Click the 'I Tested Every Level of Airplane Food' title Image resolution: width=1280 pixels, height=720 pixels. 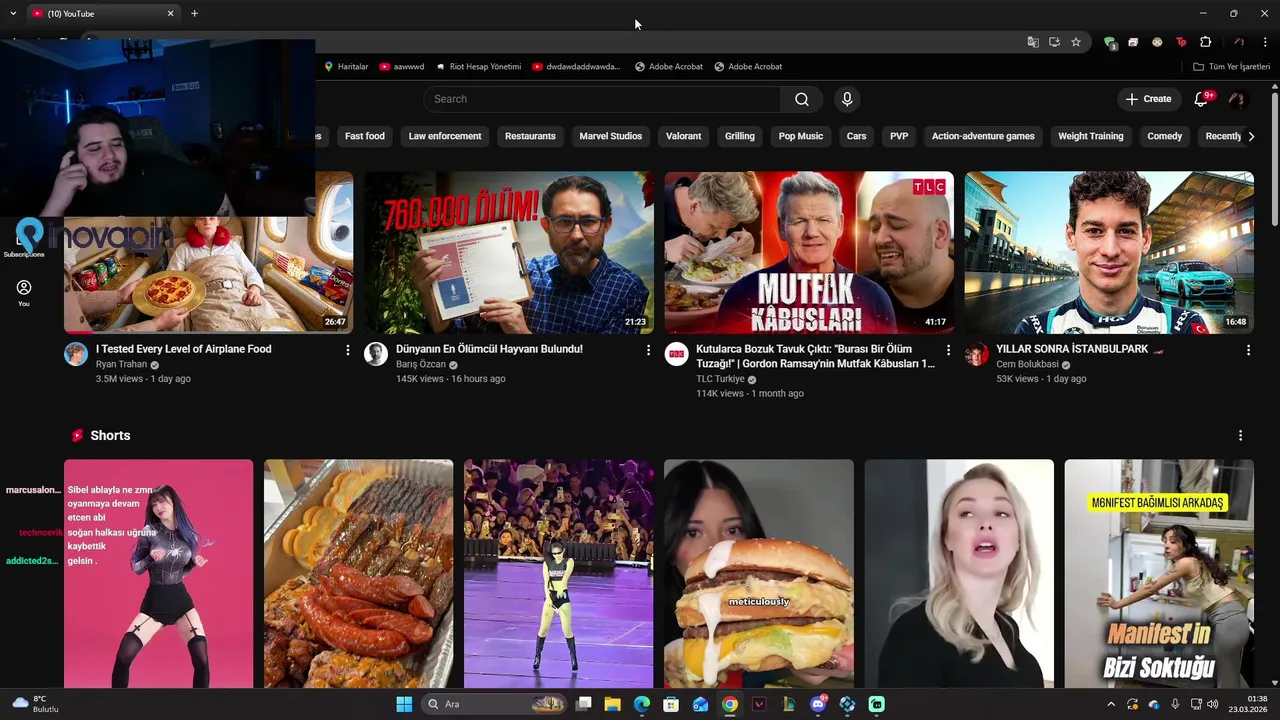183,349
